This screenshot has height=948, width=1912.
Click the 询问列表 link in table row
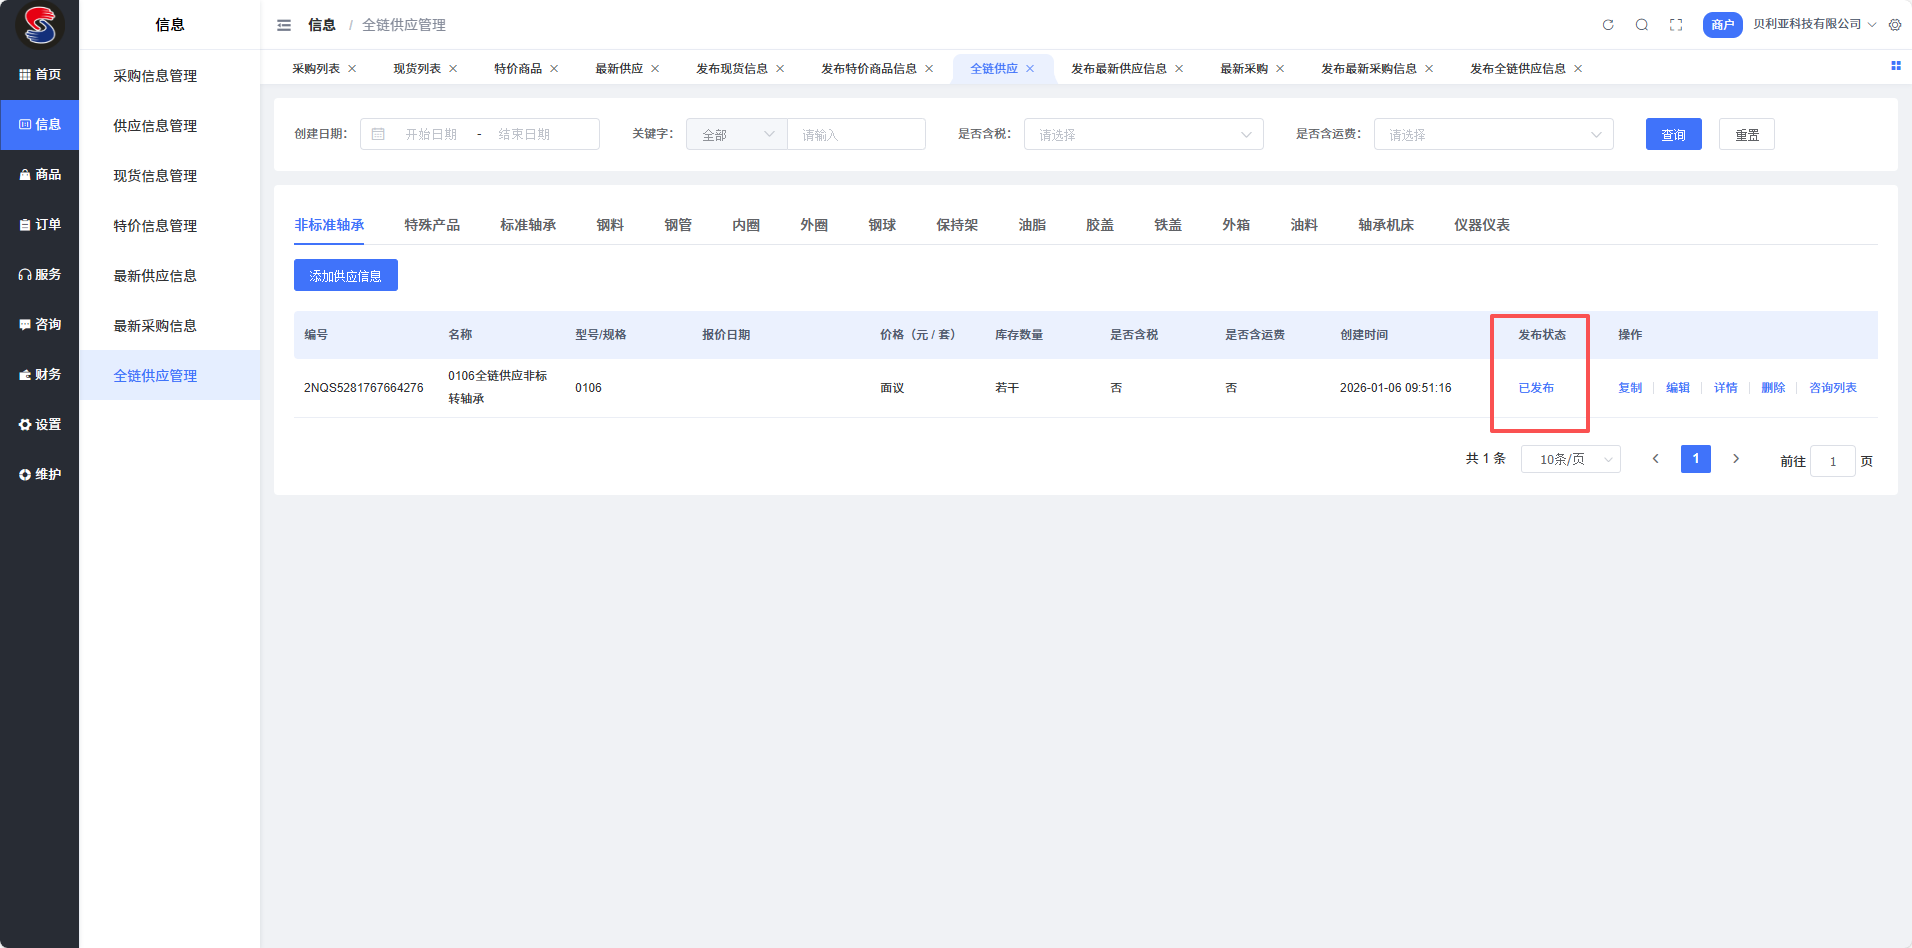pos(1832,388)
